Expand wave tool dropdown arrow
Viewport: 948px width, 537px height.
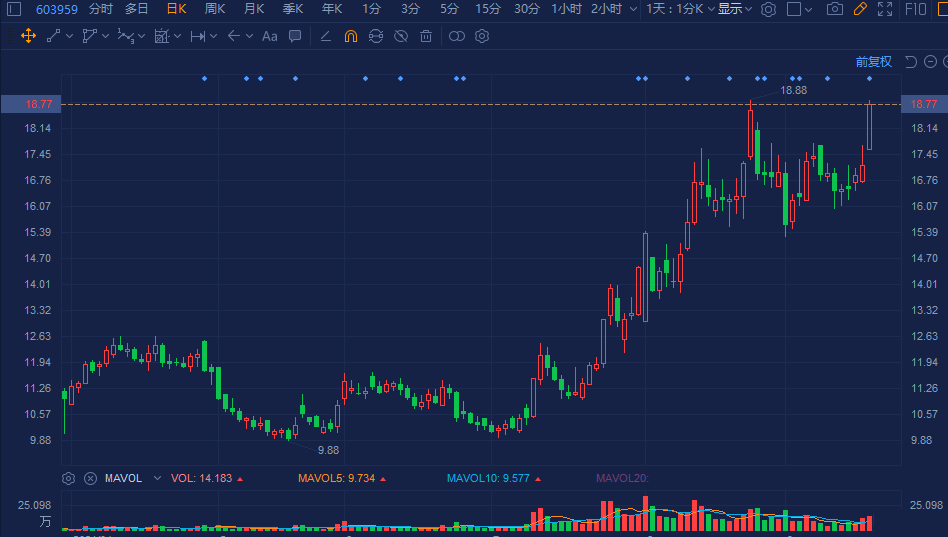141,36
